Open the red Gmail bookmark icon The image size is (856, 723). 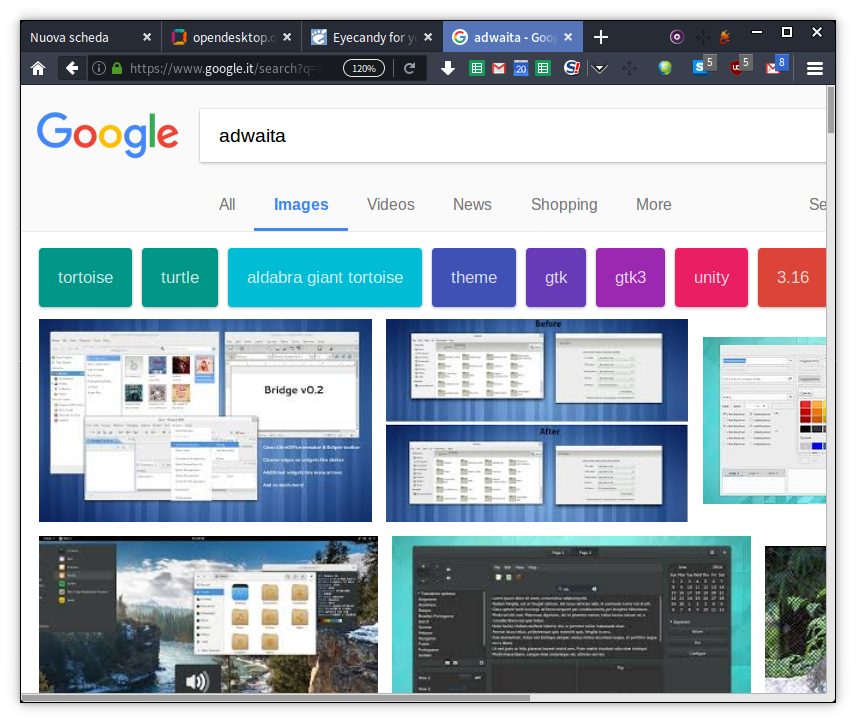pos(498,68)
